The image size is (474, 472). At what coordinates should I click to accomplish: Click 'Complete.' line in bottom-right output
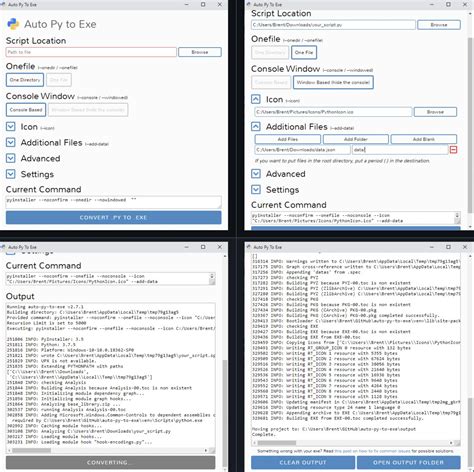click(x=264, y=434)
